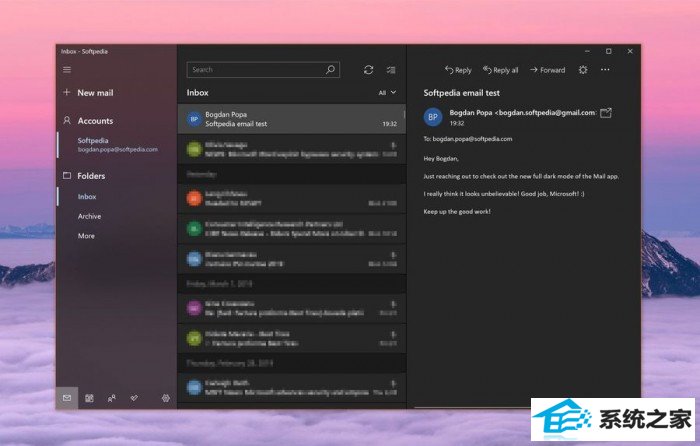Click sender BP avatar in reading pane

433,117
